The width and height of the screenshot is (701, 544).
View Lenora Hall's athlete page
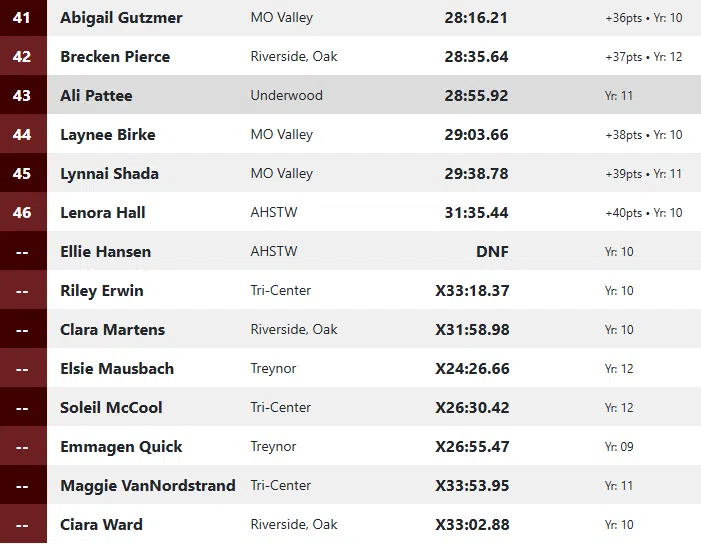103,213
